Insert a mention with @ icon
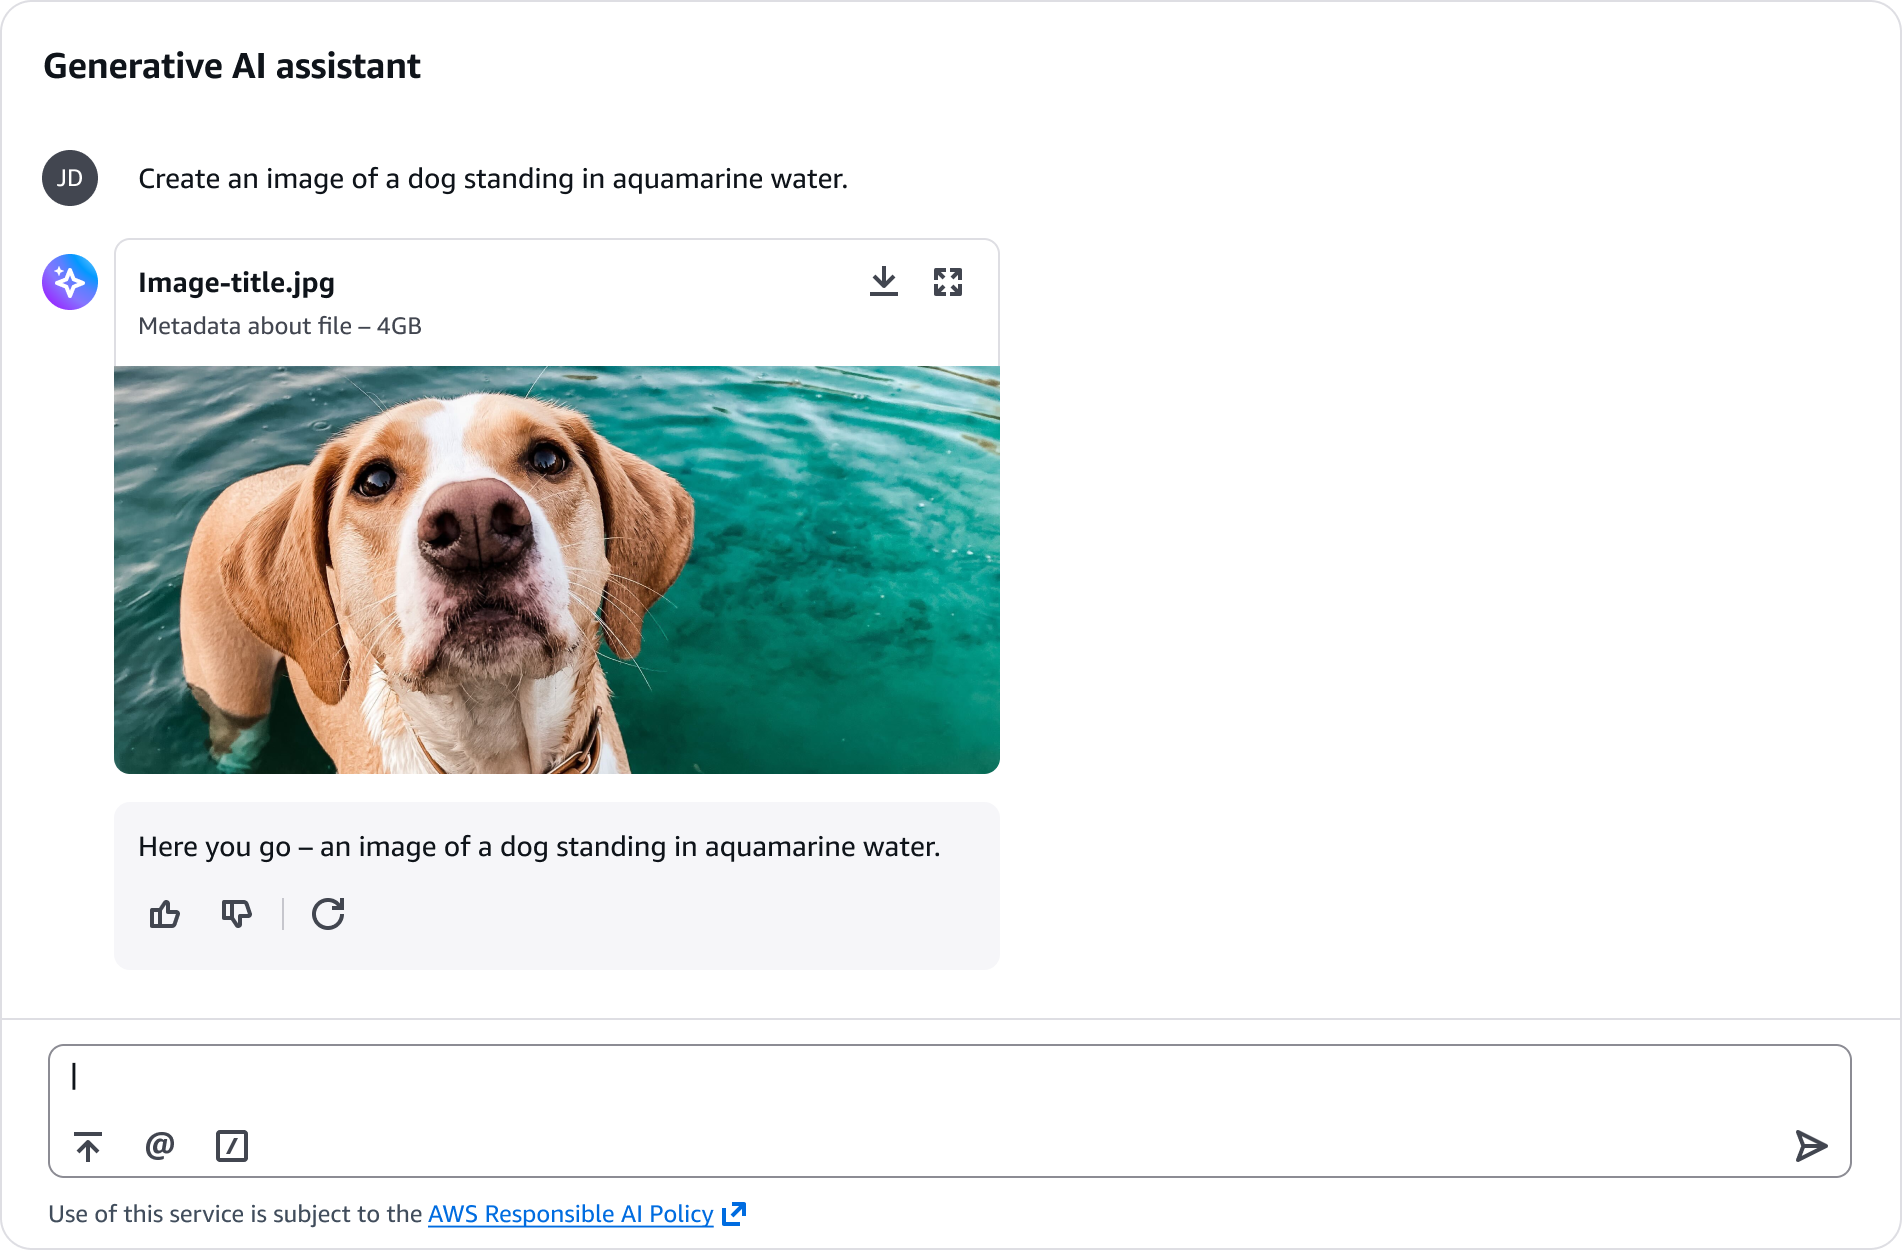This screenshot has height=1250, width=1902. [x=160, y=1146]
